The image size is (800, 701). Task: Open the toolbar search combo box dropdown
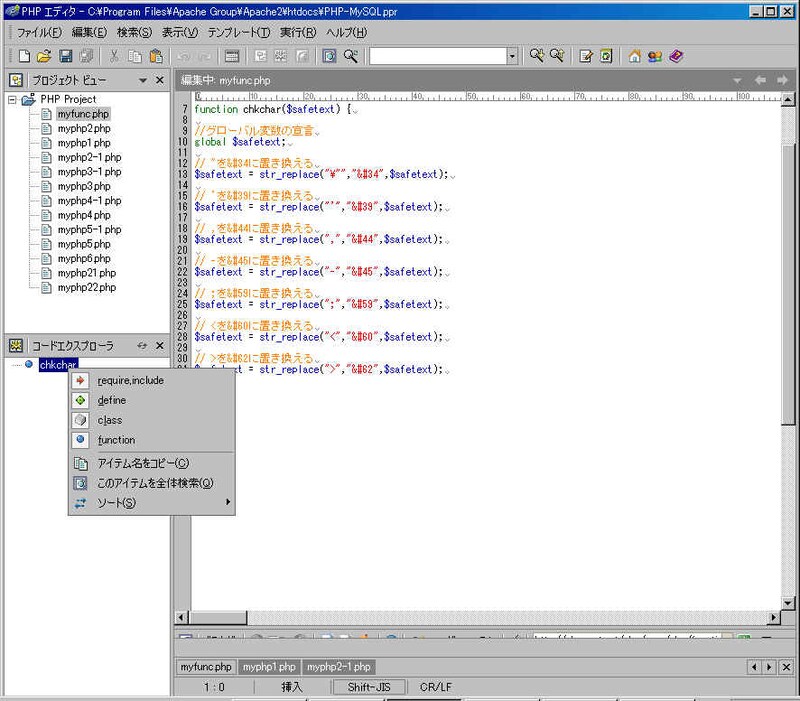click(512, 56)
